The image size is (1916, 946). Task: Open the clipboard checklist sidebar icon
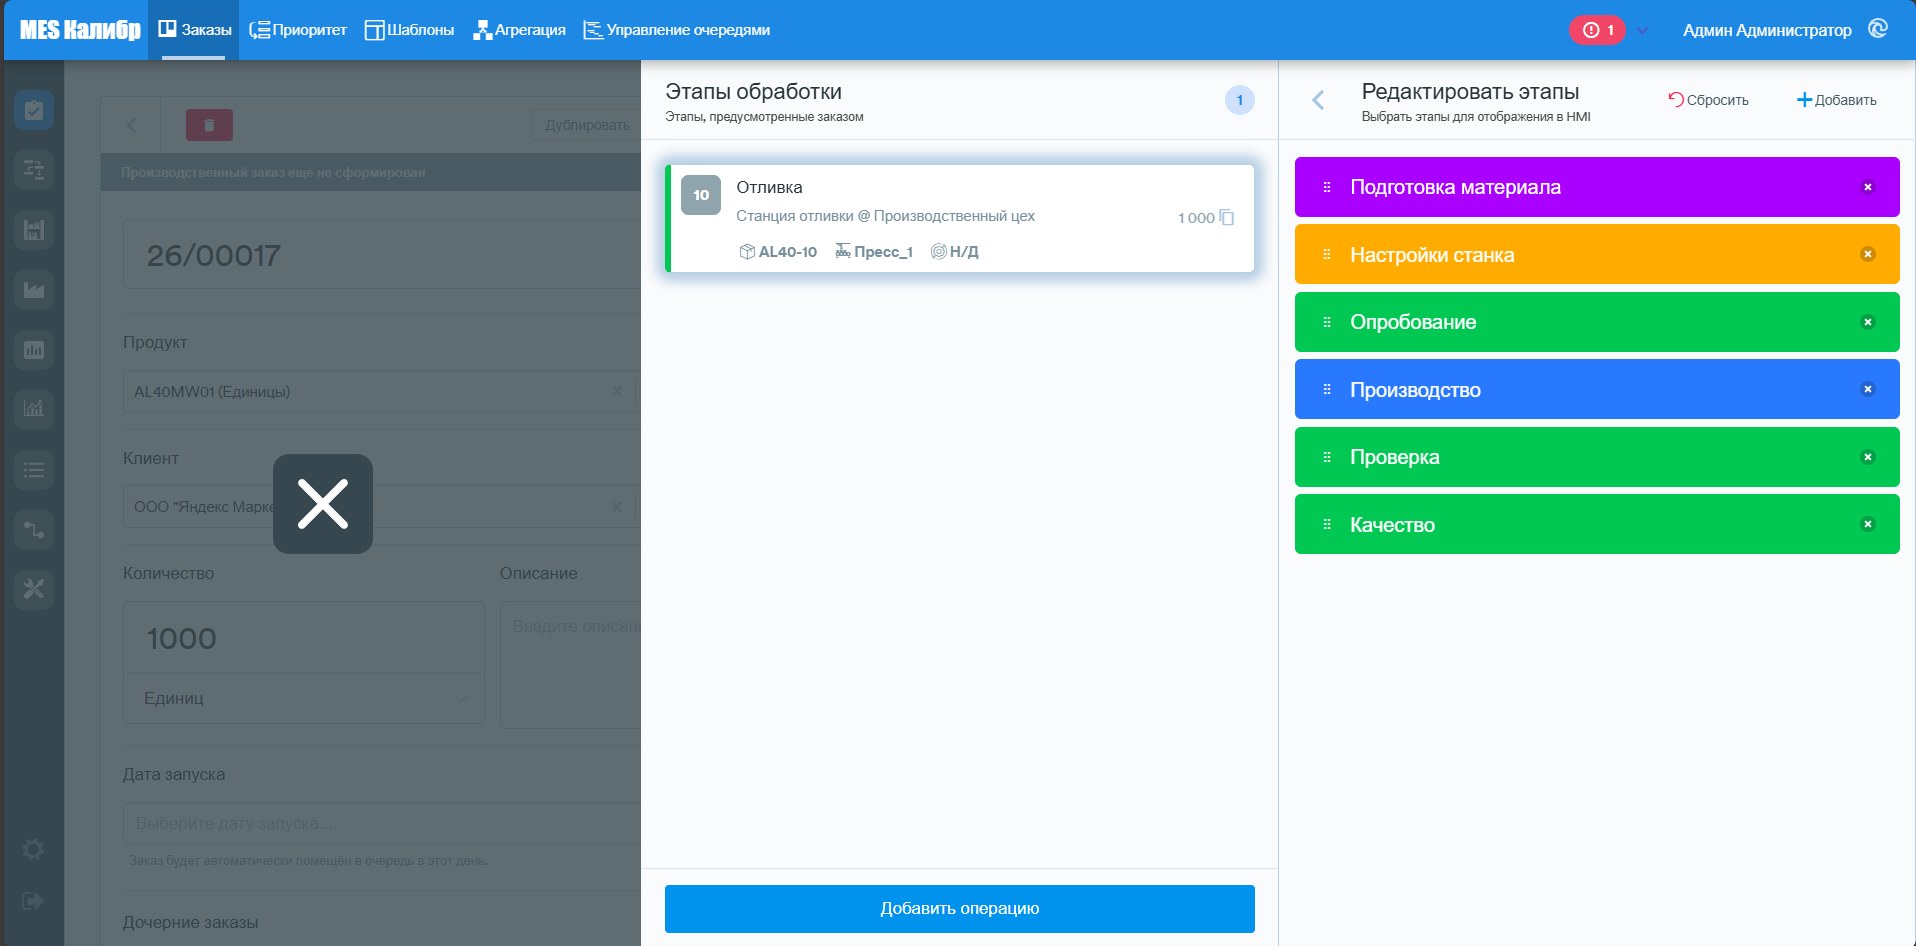[34, 110]
